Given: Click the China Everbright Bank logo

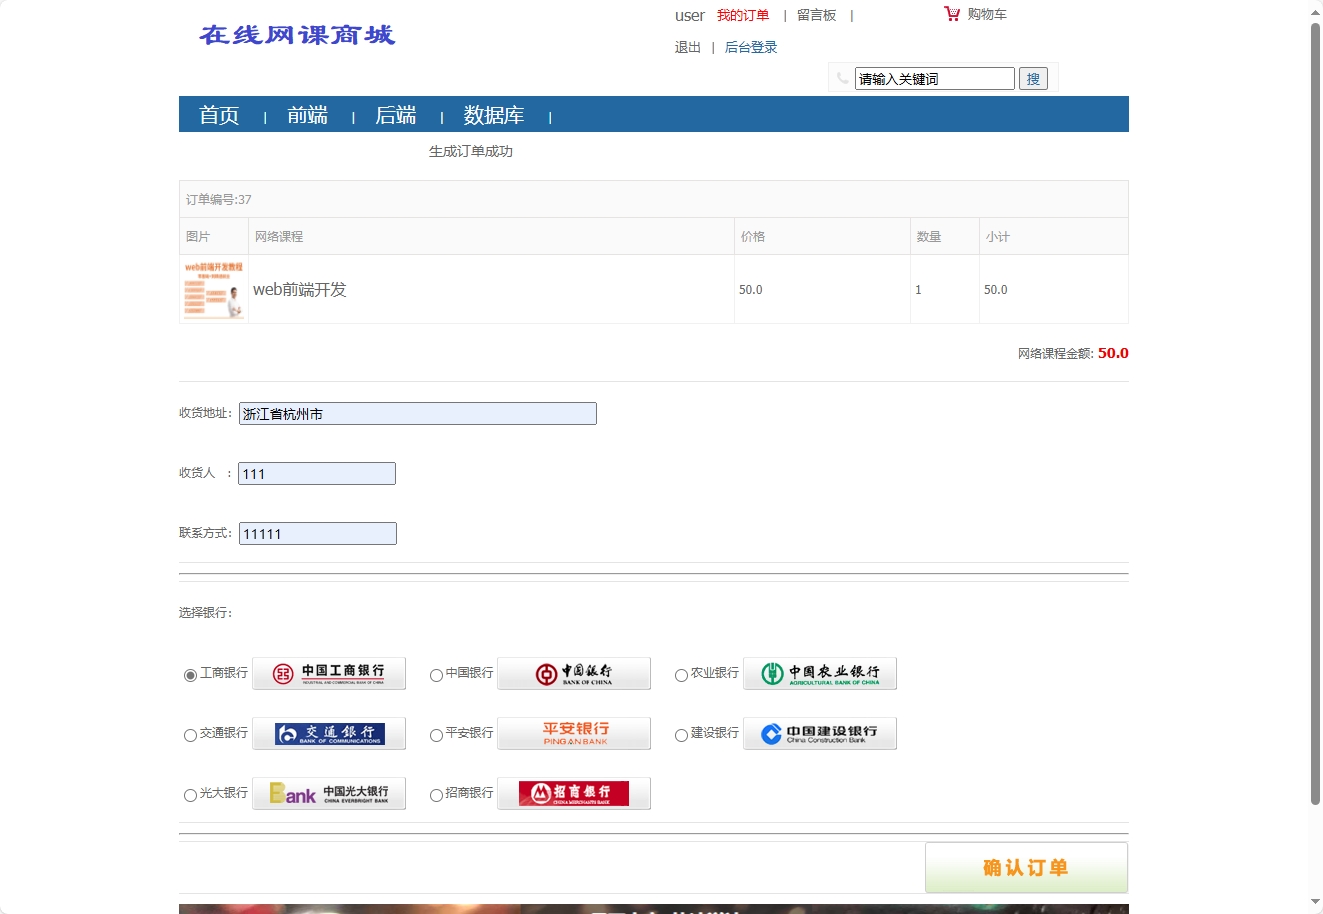Looking at the screenshot, I should (x=328, y=792).
